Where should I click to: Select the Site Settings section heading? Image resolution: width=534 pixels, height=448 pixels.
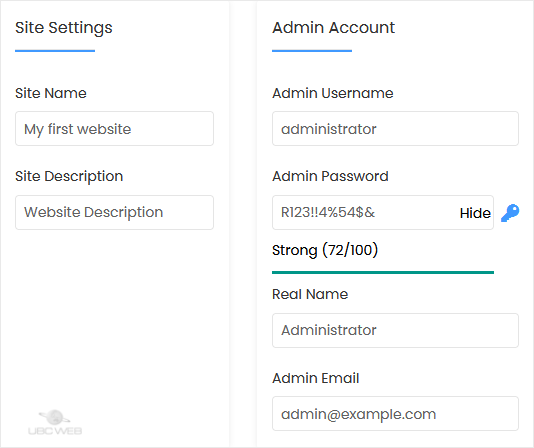click(64, 28)
